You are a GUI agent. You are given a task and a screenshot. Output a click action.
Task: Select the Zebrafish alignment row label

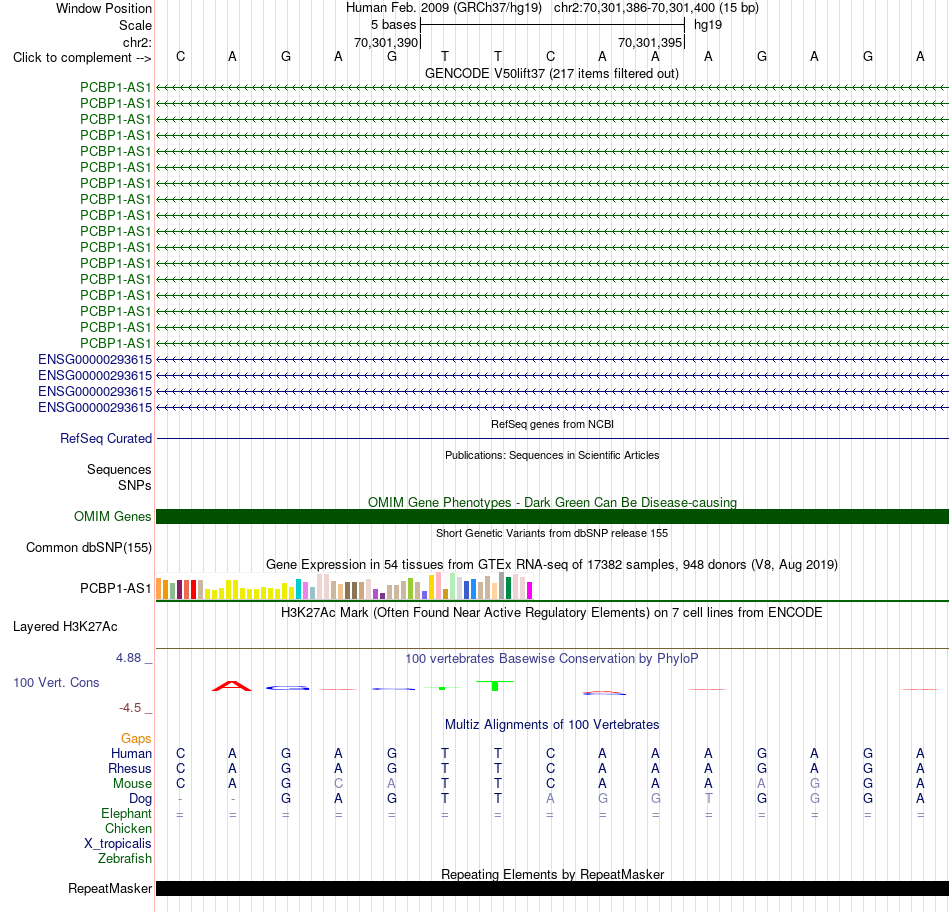click(x=125, y=859)
